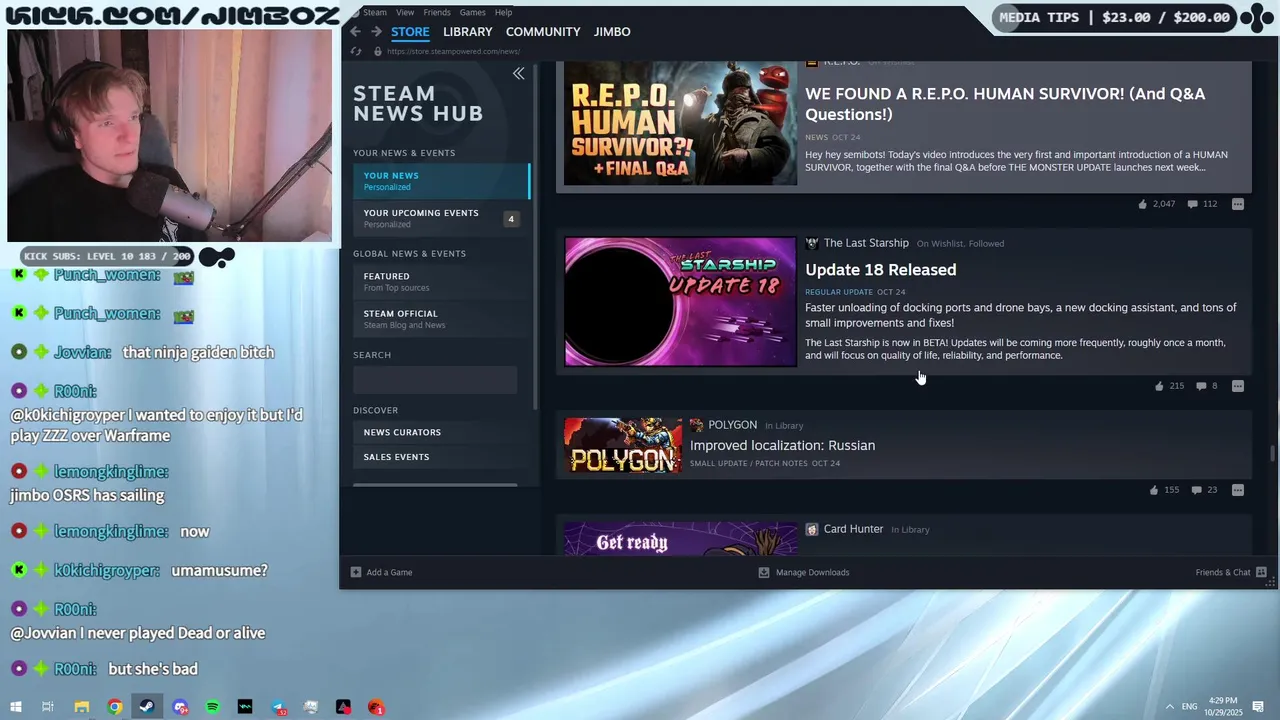Switch to the LIBRARY tab

tap(468, 32)
